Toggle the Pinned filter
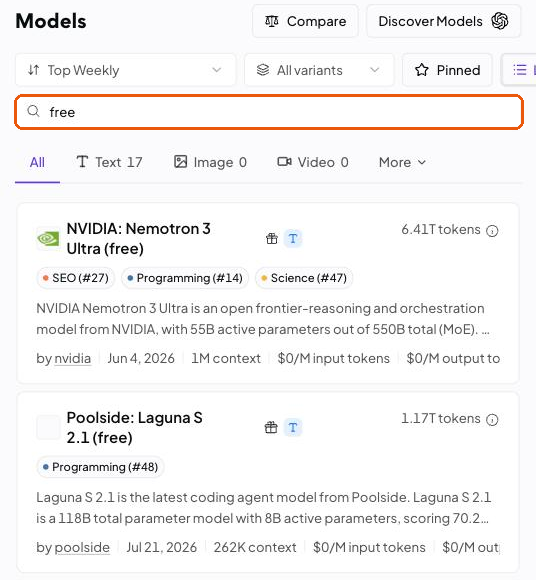This screenshot has width=536, height=580. pyautogui.click(x=447, y=70)
